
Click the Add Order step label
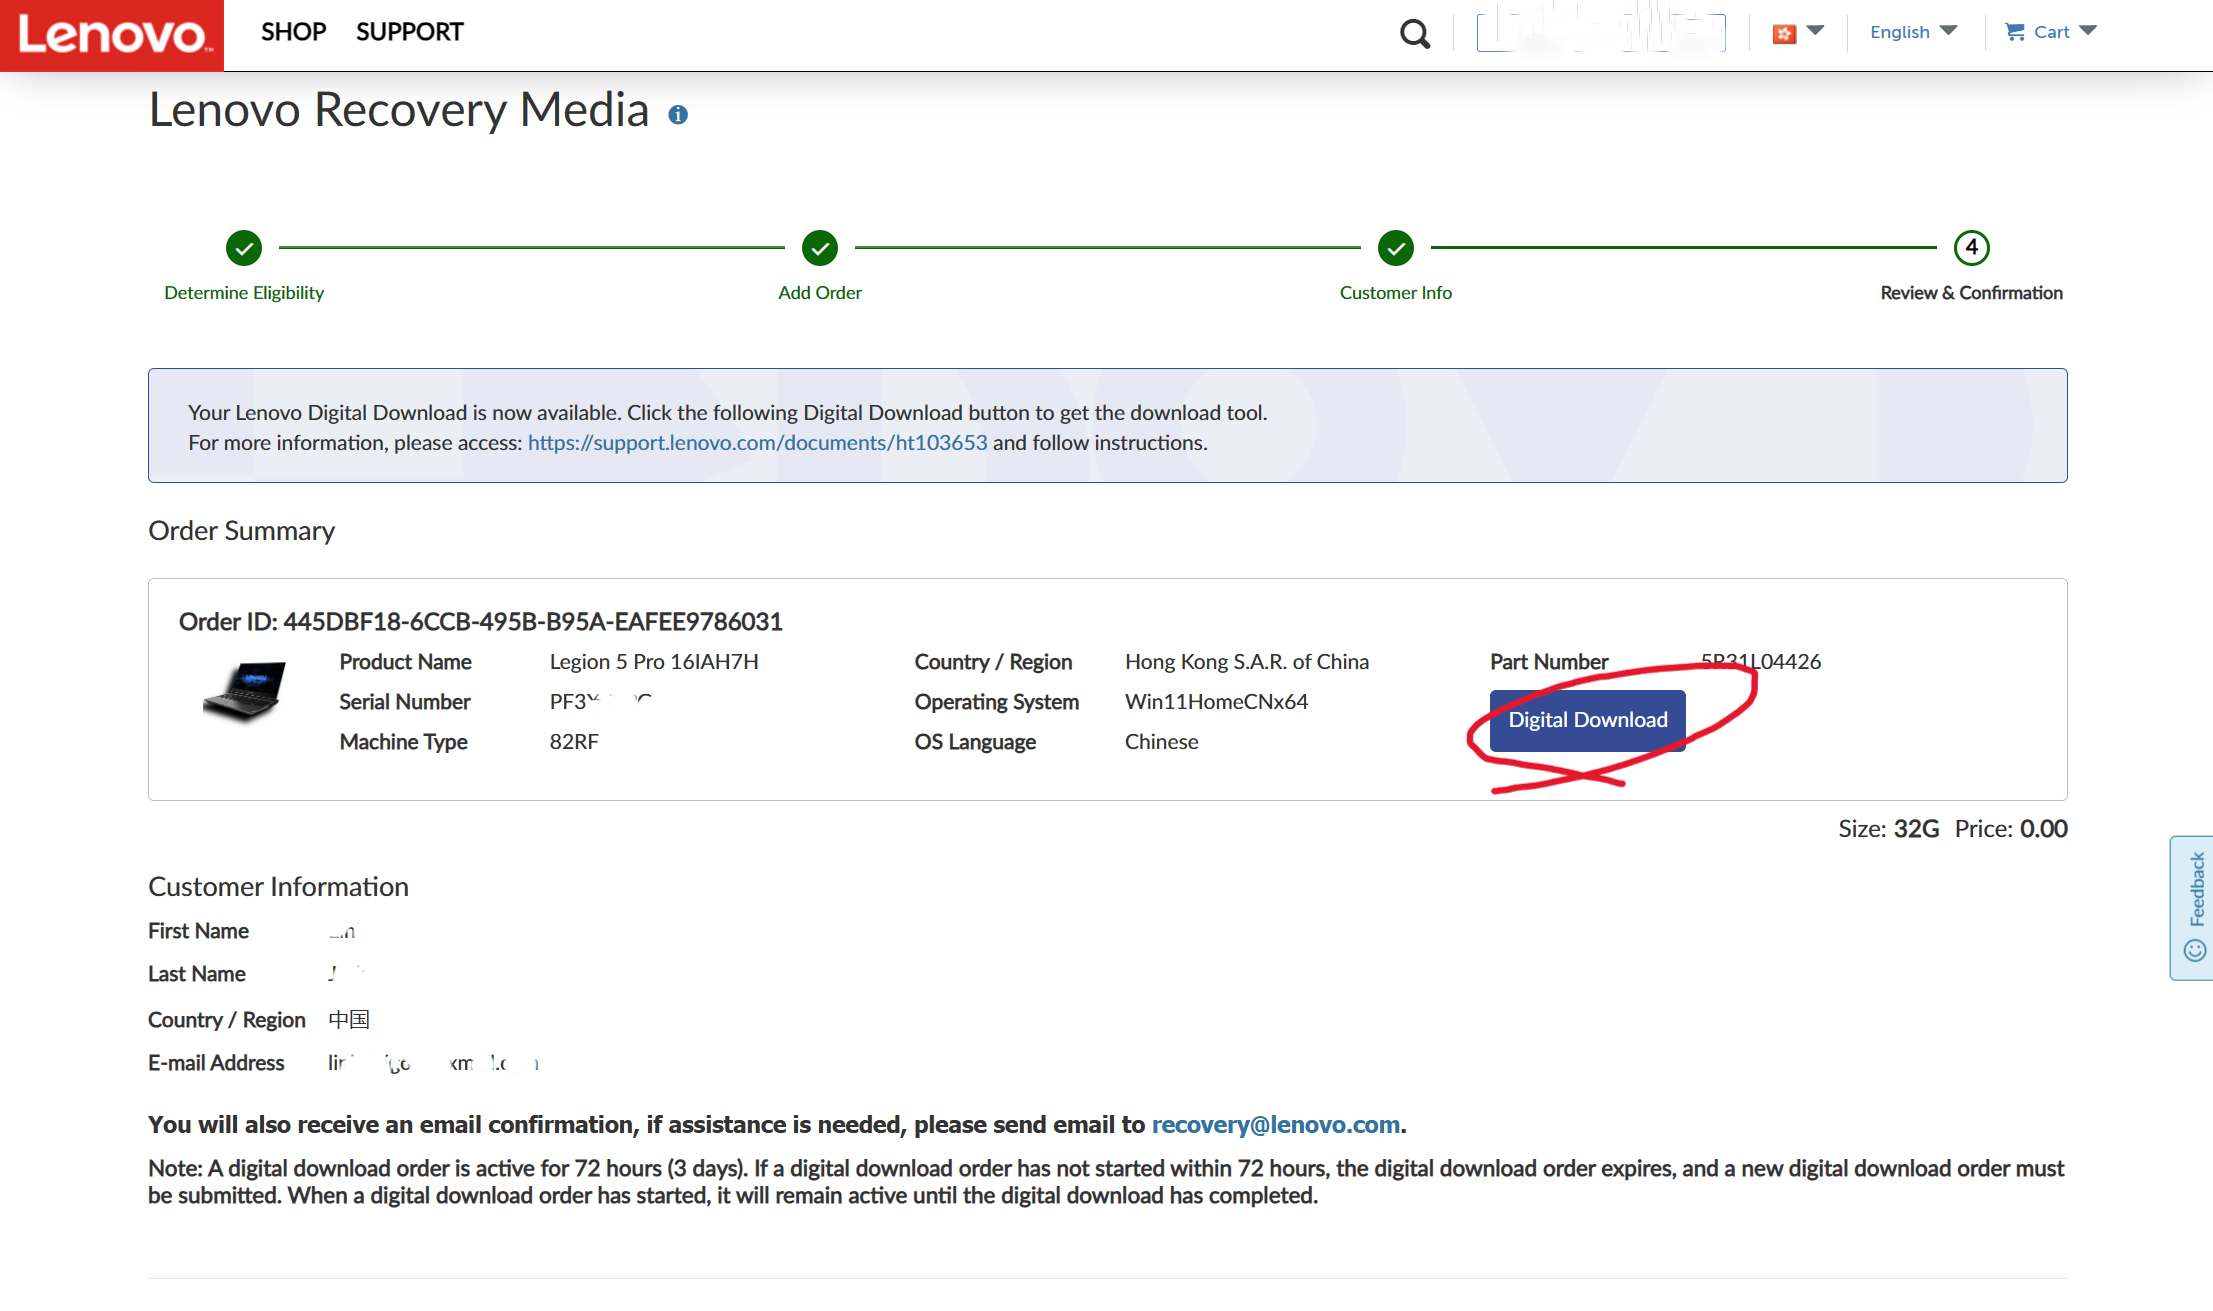coord(820,293)
